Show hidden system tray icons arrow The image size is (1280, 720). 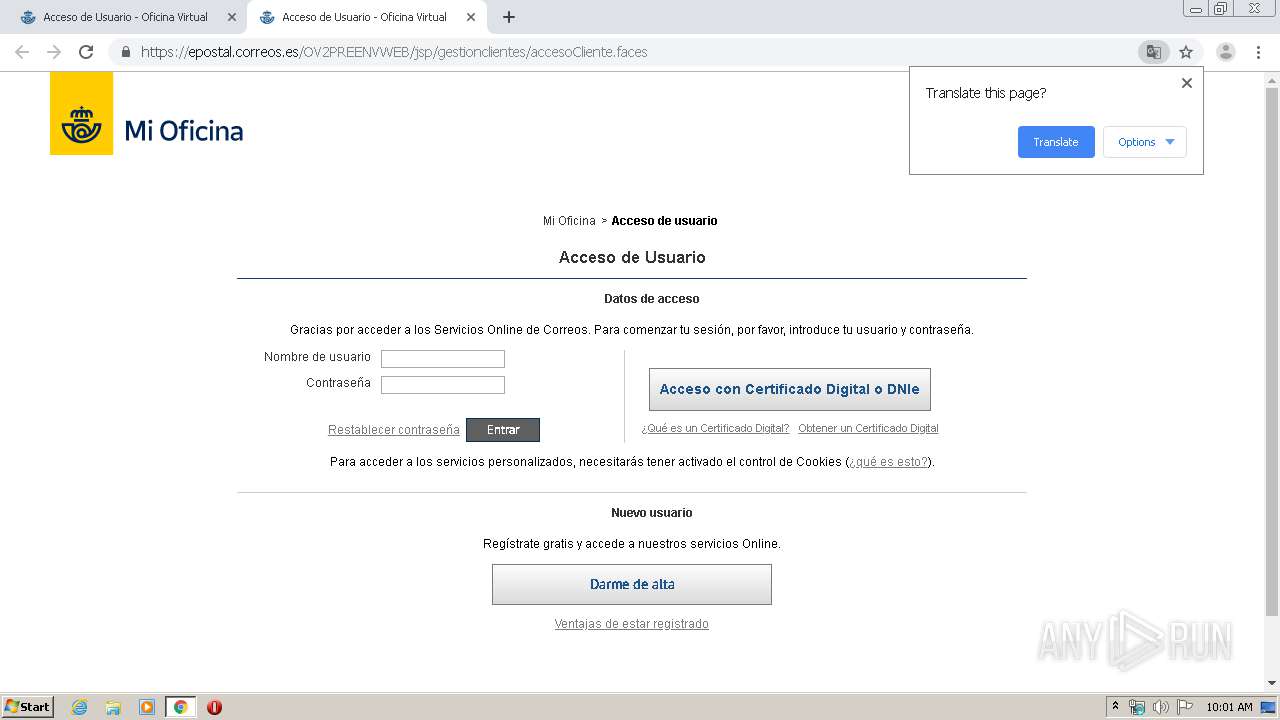tap(1115, 707)
